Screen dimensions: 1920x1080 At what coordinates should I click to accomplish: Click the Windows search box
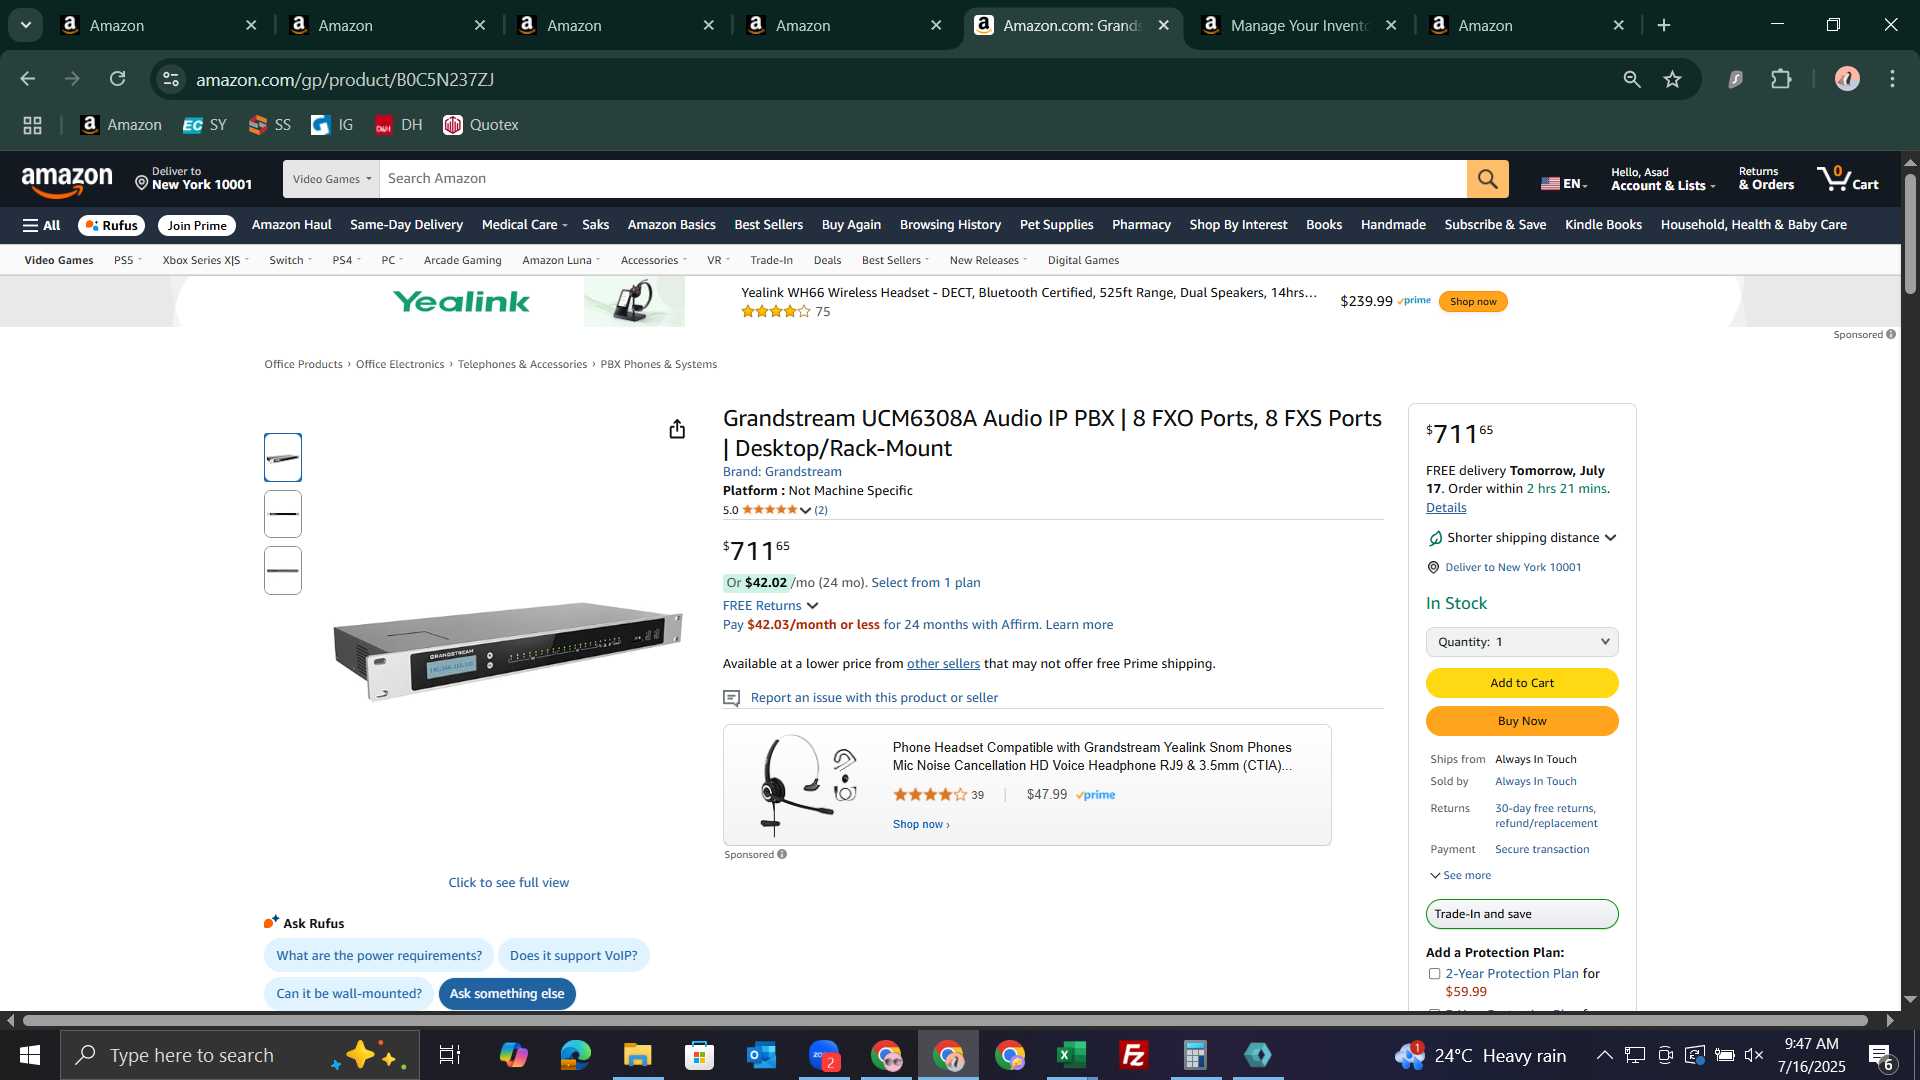240,1055
